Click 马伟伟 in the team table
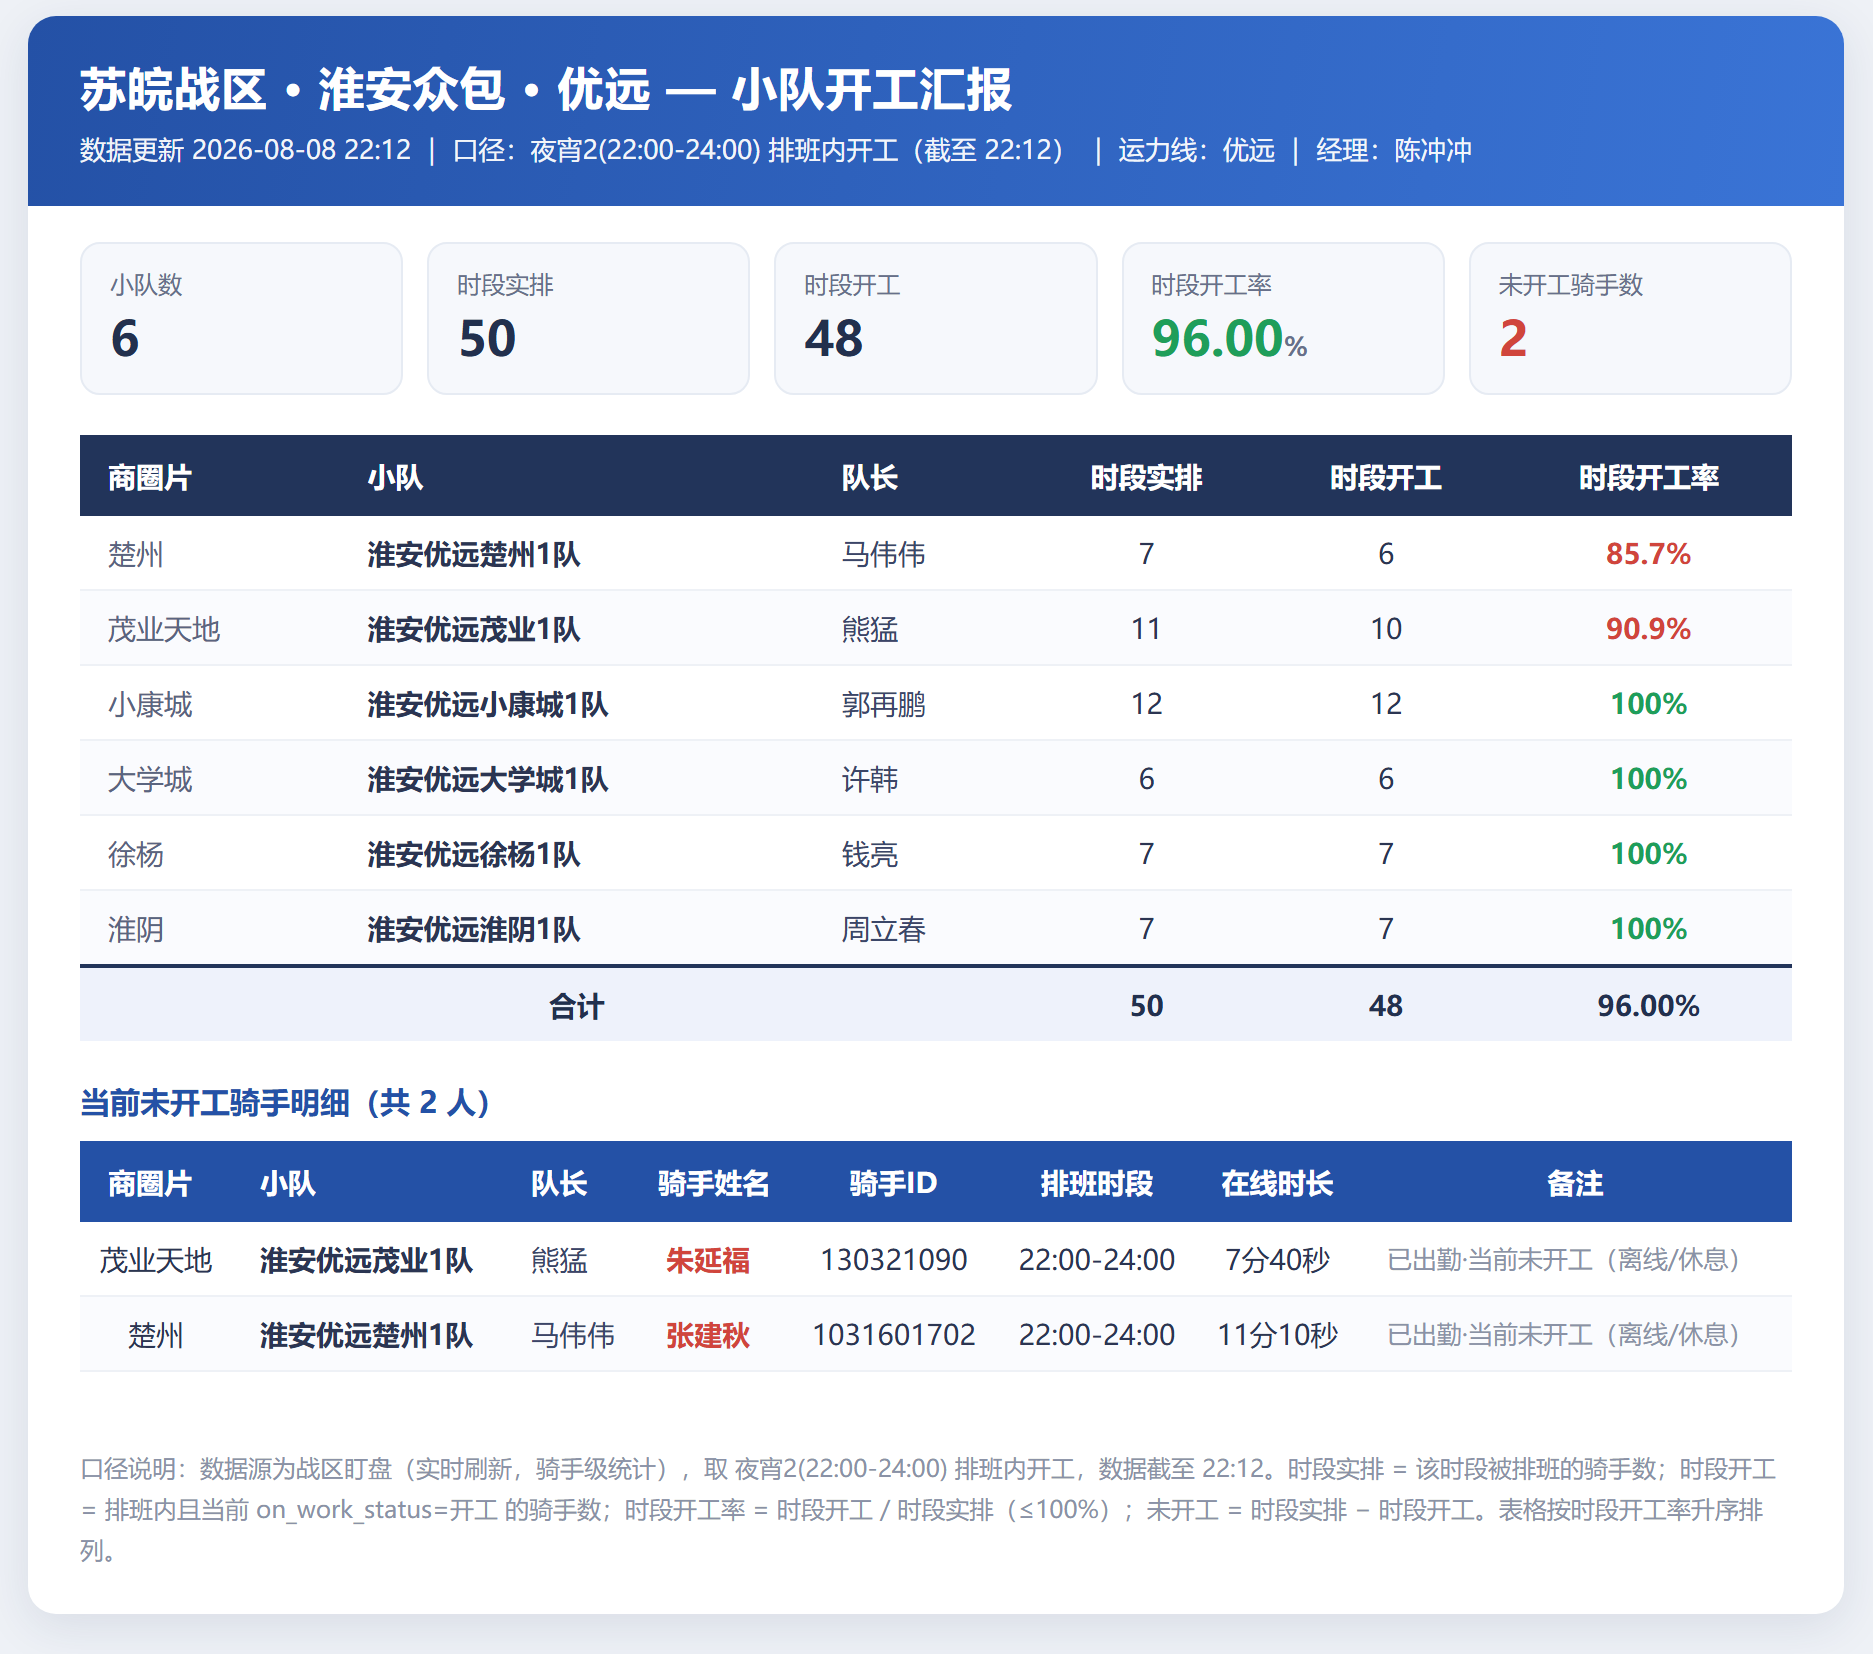The width and height of the screenshot is (1873, 1654). (x=883, y=554)
